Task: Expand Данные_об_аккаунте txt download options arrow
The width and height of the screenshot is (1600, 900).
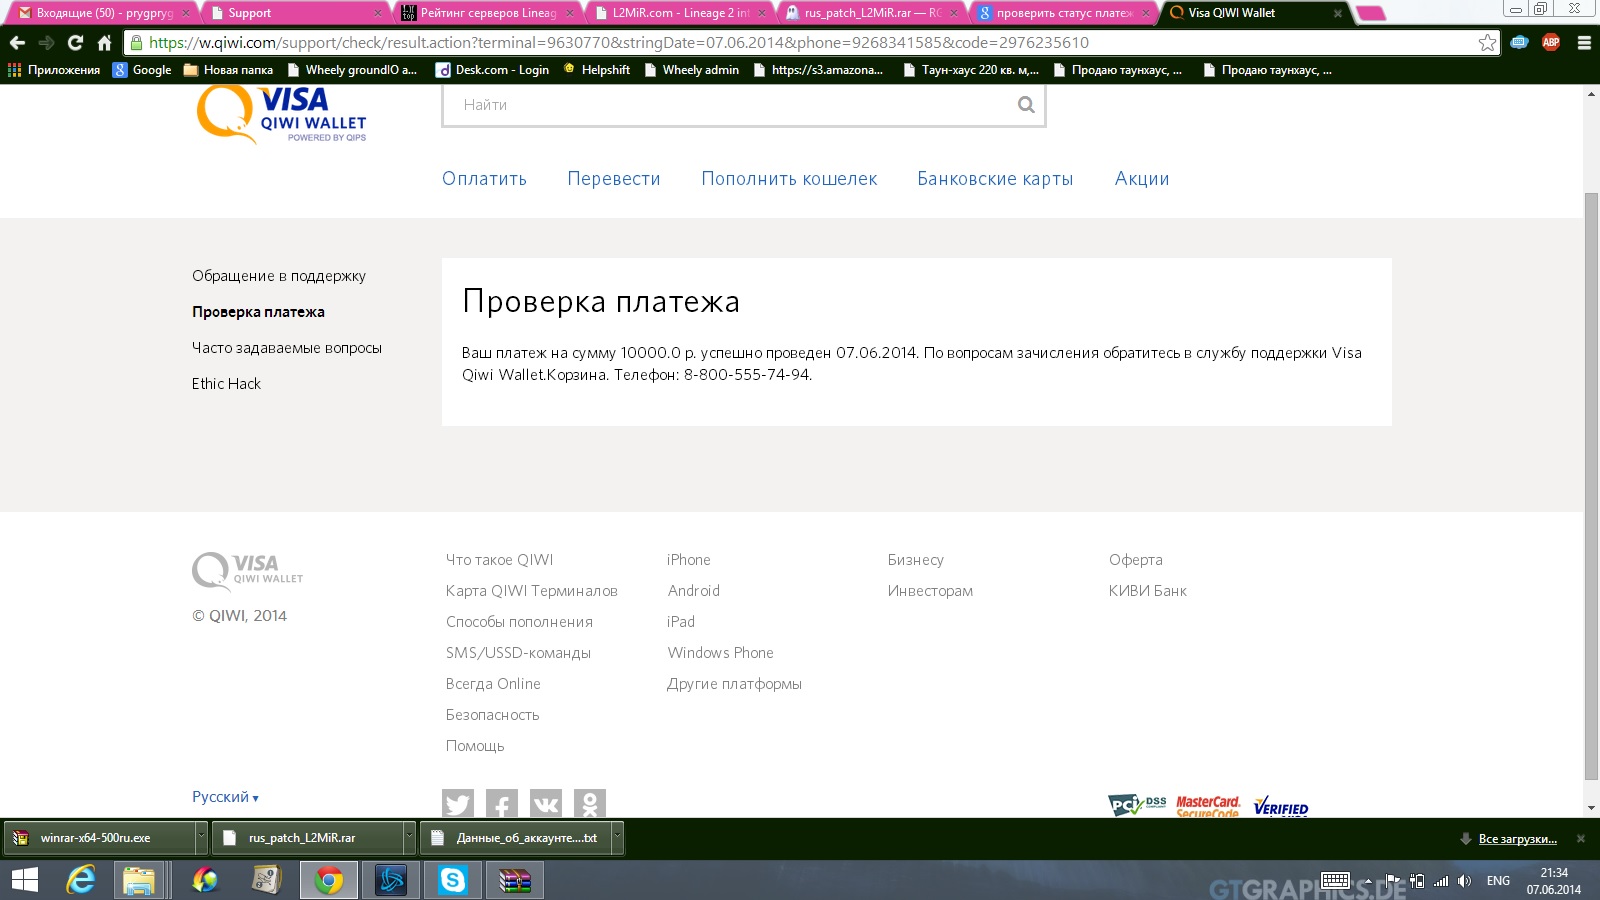Action: pyautogui.click(x=617, y=837)
